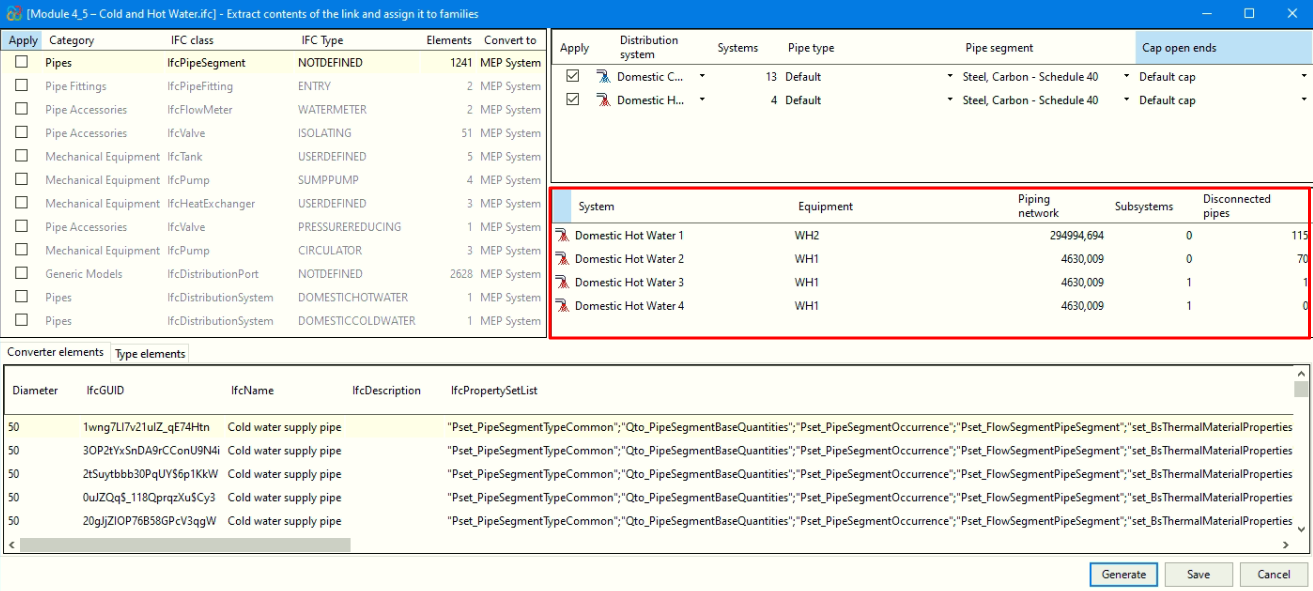Viewport: 1313px width, 591px height.
Task: Uncheck Apply for the Domestic Cold system row
Action: [x=573, y=77]
